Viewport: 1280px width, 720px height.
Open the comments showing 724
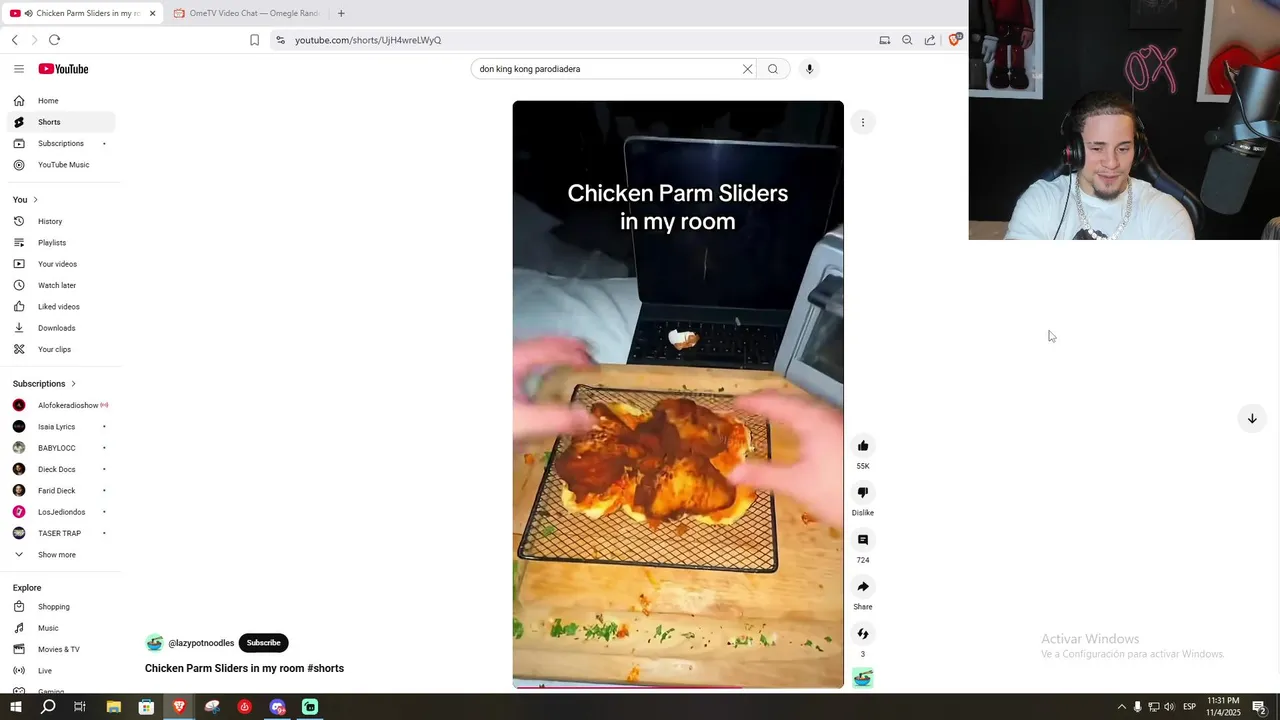(x=863, y=540)
